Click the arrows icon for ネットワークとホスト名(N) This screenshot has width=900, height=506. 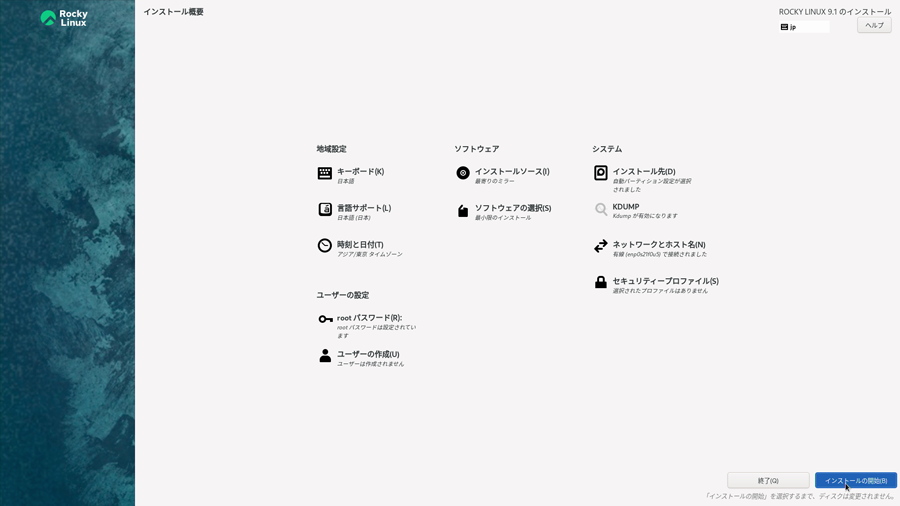601,246
